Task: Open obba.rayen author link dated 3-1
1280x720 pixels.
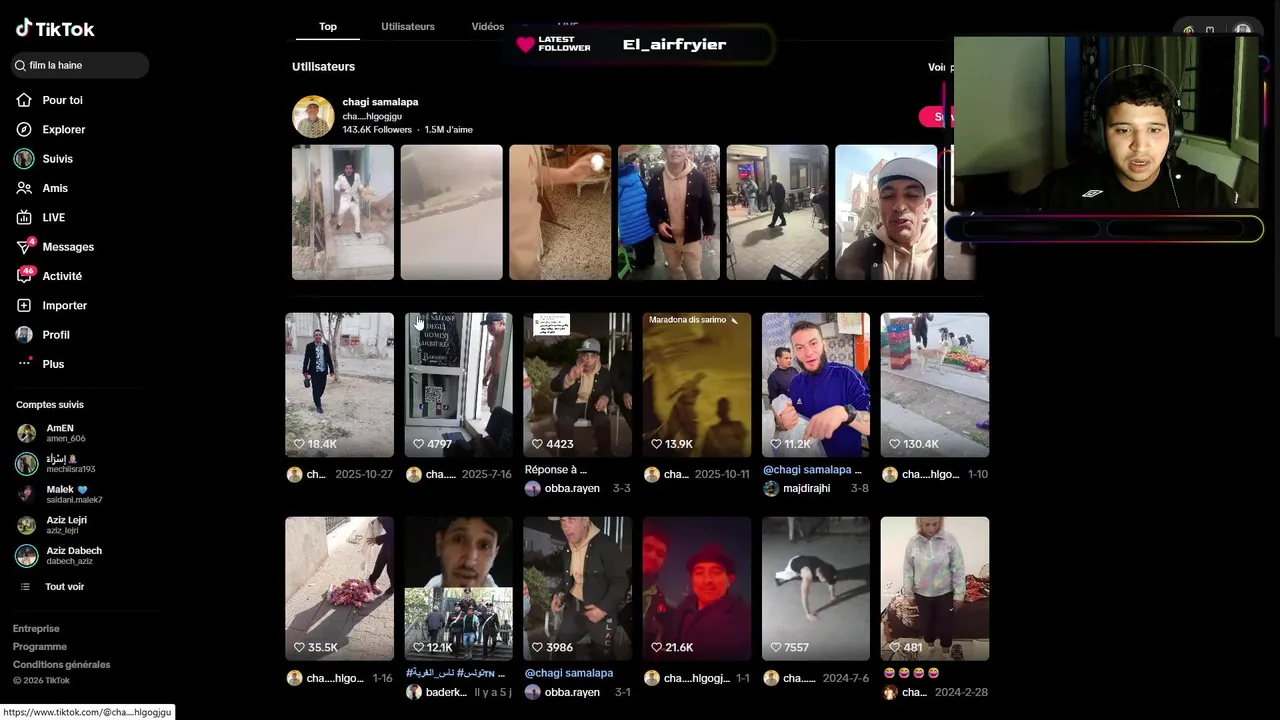Action: coord(572,693)
